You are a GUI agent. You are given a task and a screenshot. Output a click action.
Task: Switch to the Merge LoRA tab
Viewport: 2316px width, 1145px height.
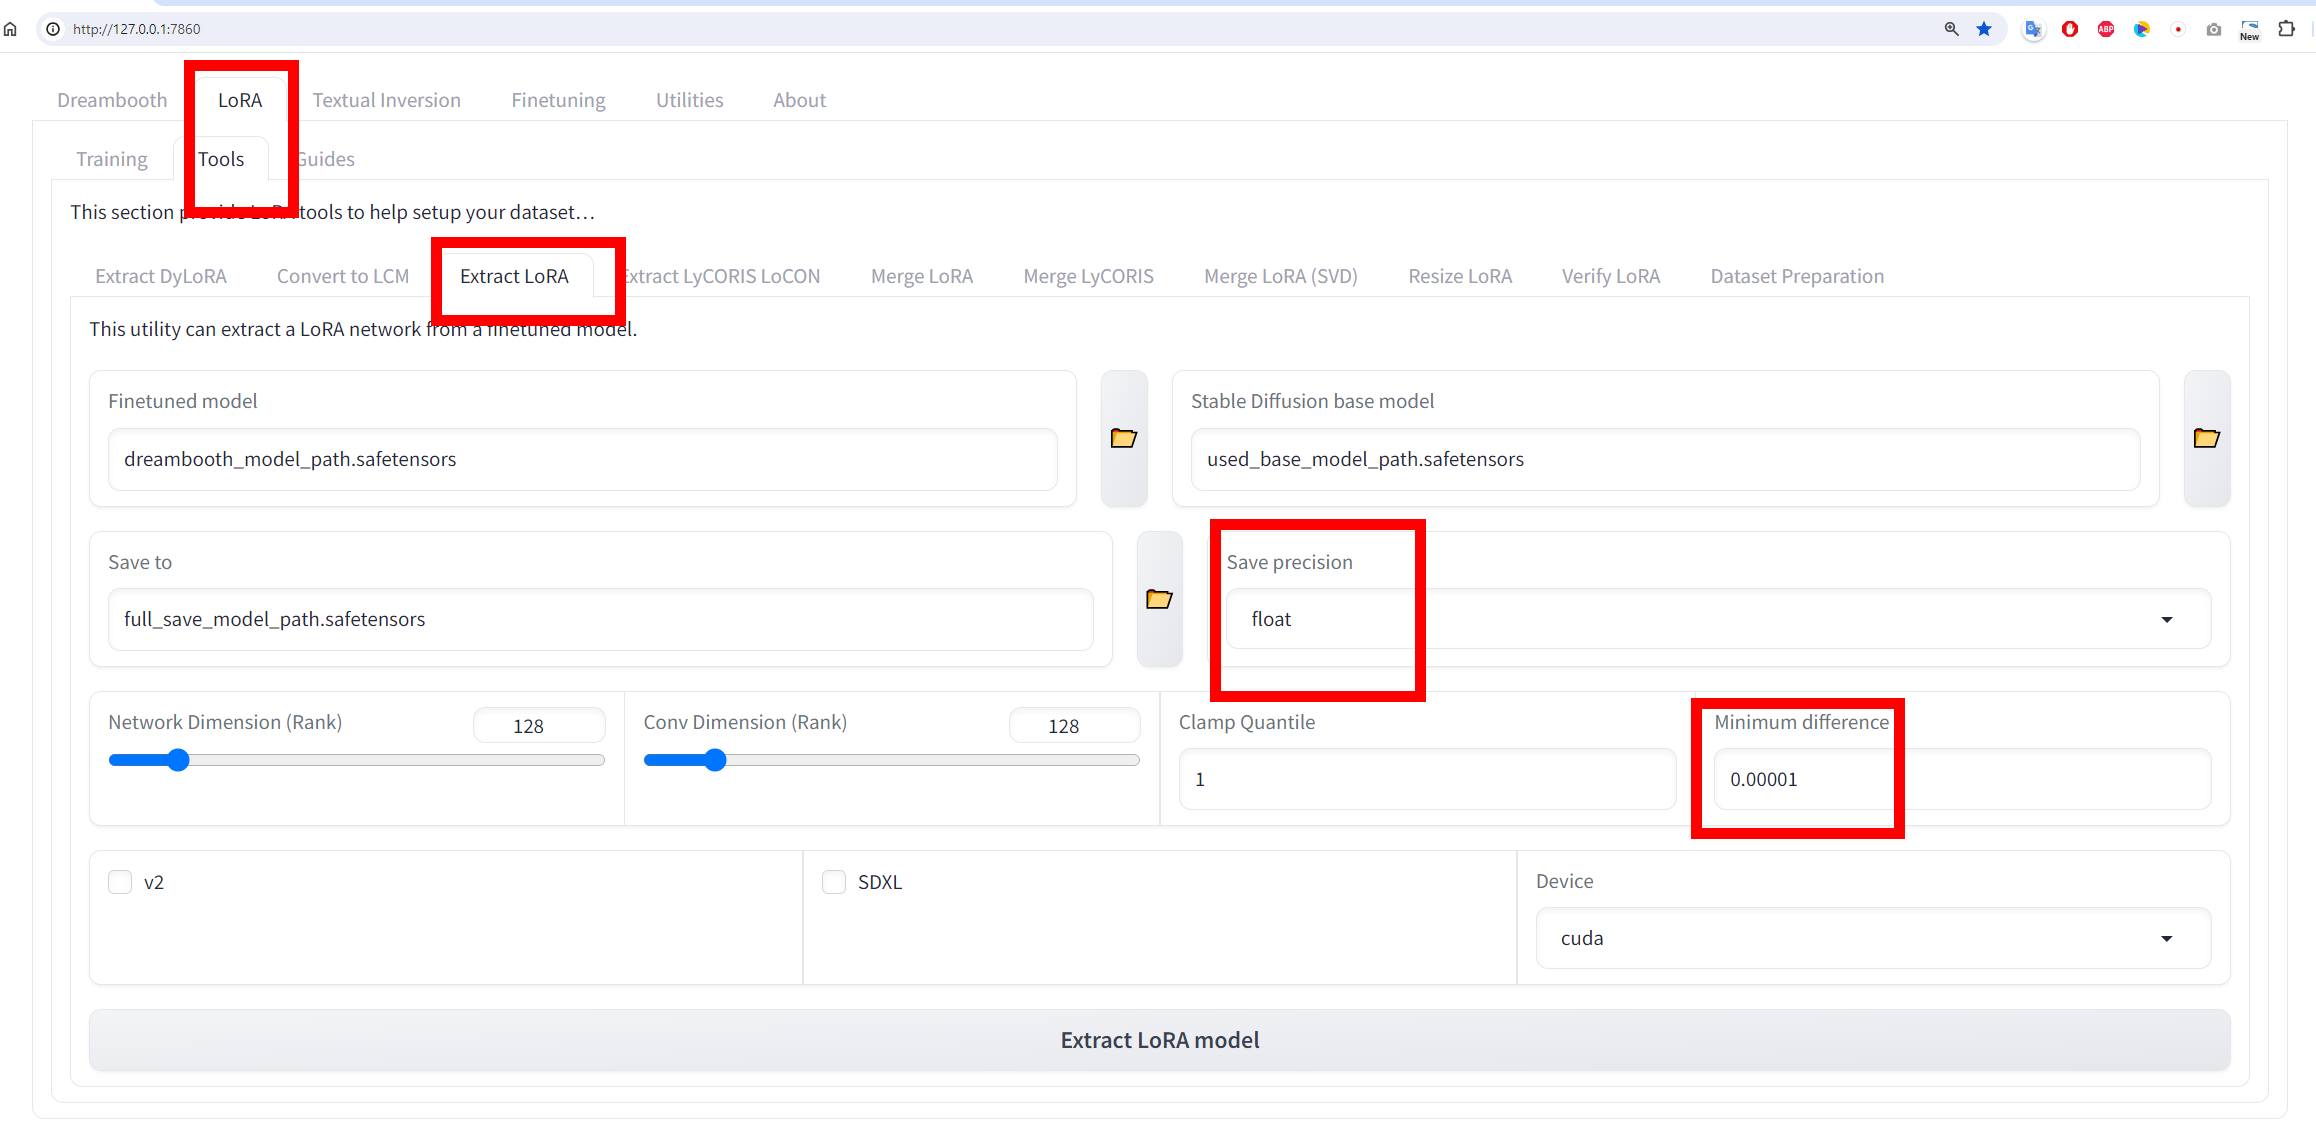coord(921,276)
